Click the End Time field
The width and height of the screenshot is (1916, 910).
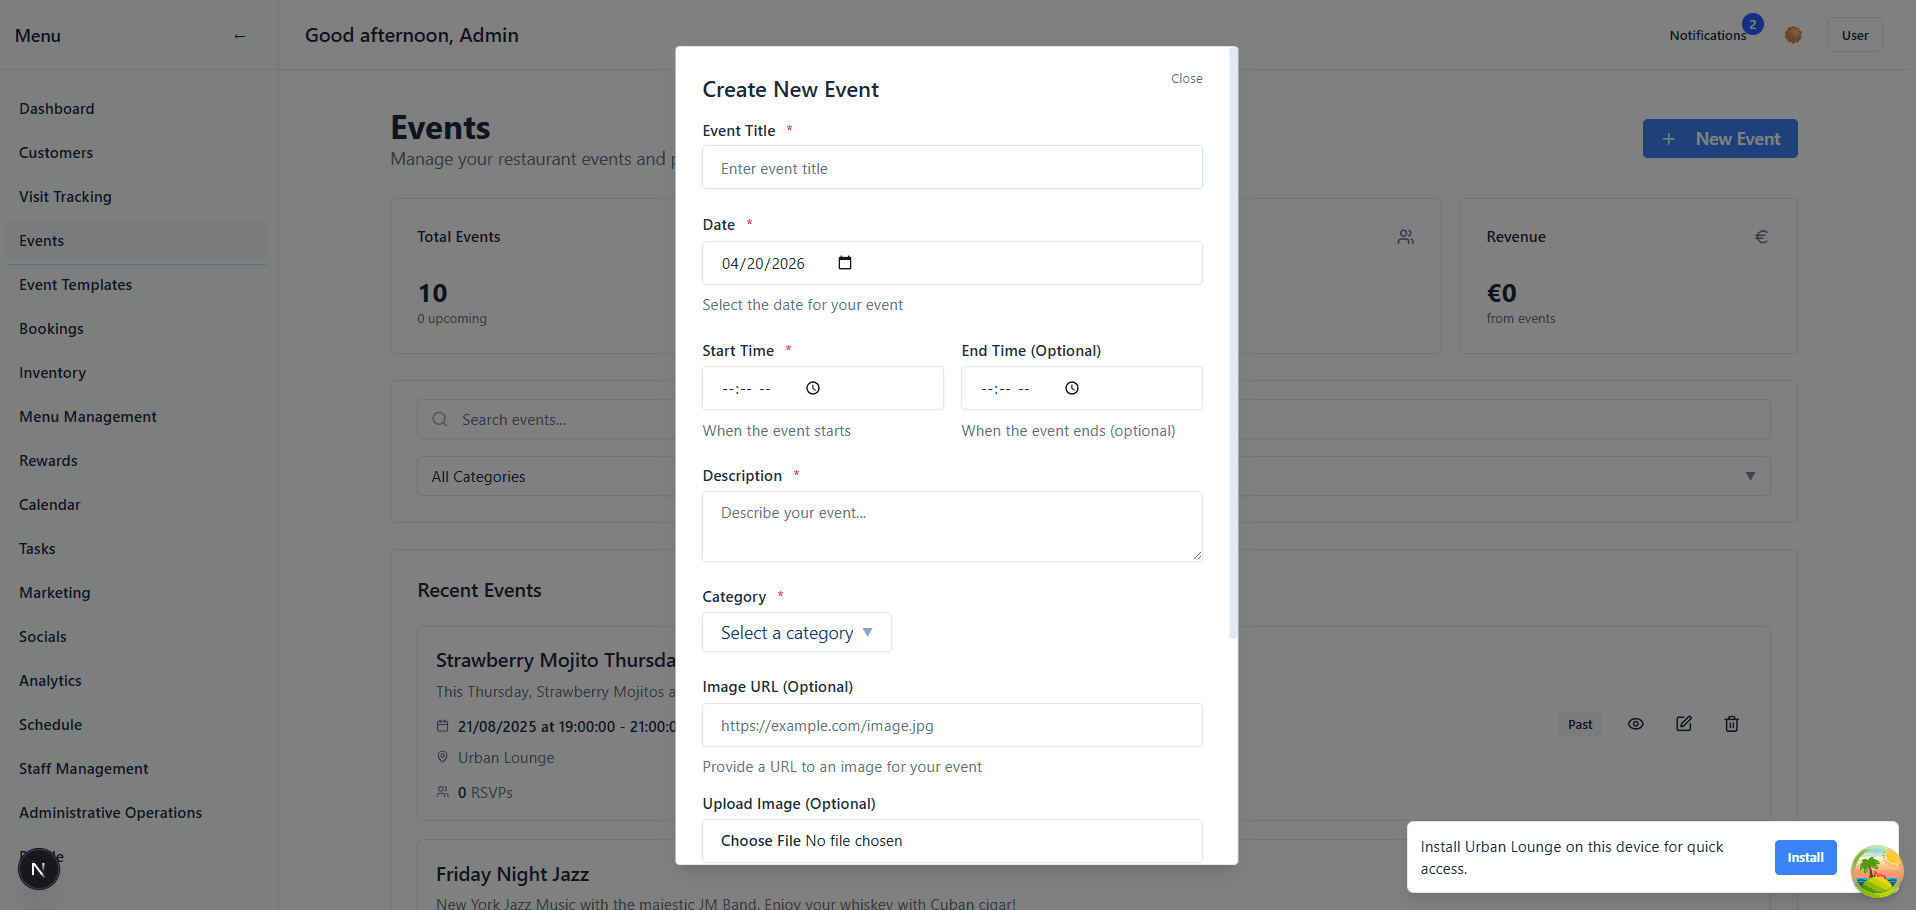click(x=1082, y=388)
